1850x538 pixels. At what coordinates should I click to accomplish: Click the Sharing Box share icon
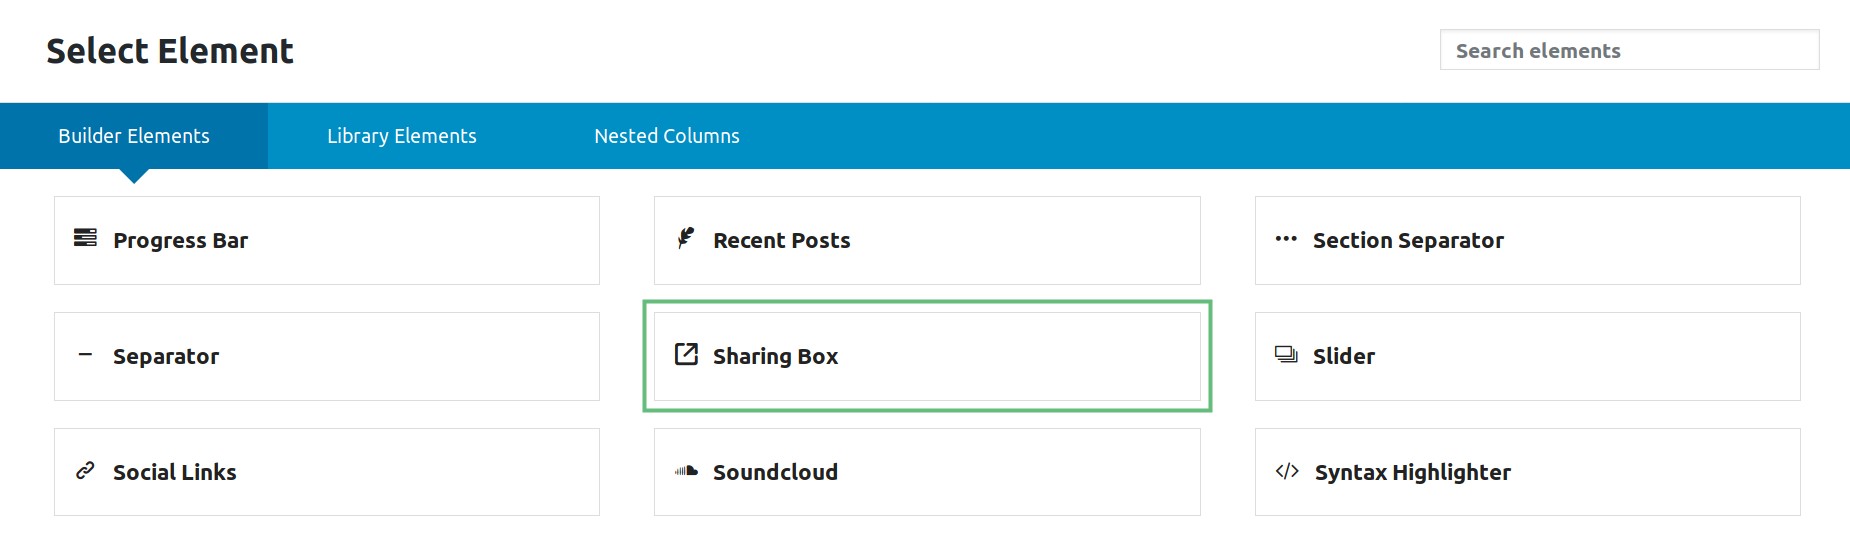point(686,354)
